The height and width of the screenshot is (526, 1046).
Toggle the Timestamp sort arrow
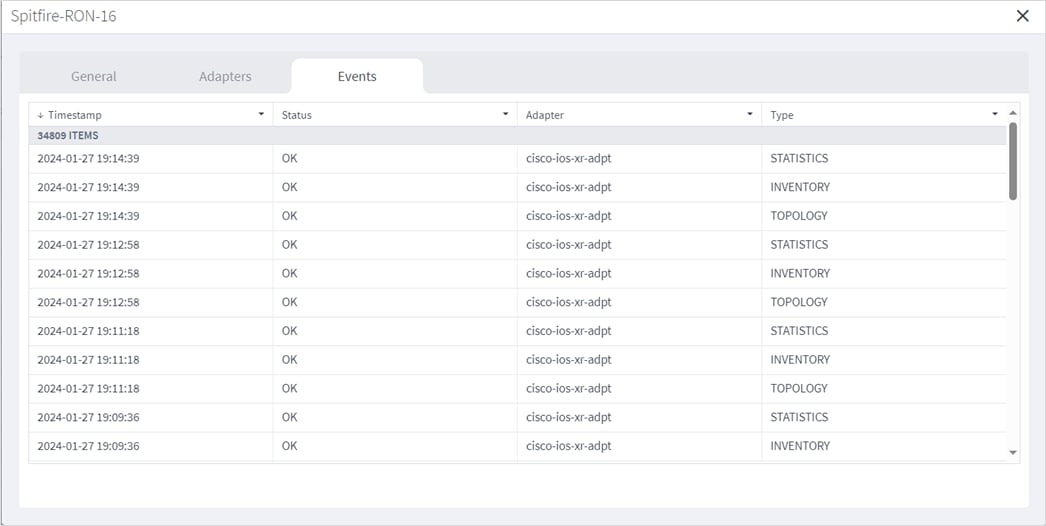(x=41, y=115)
